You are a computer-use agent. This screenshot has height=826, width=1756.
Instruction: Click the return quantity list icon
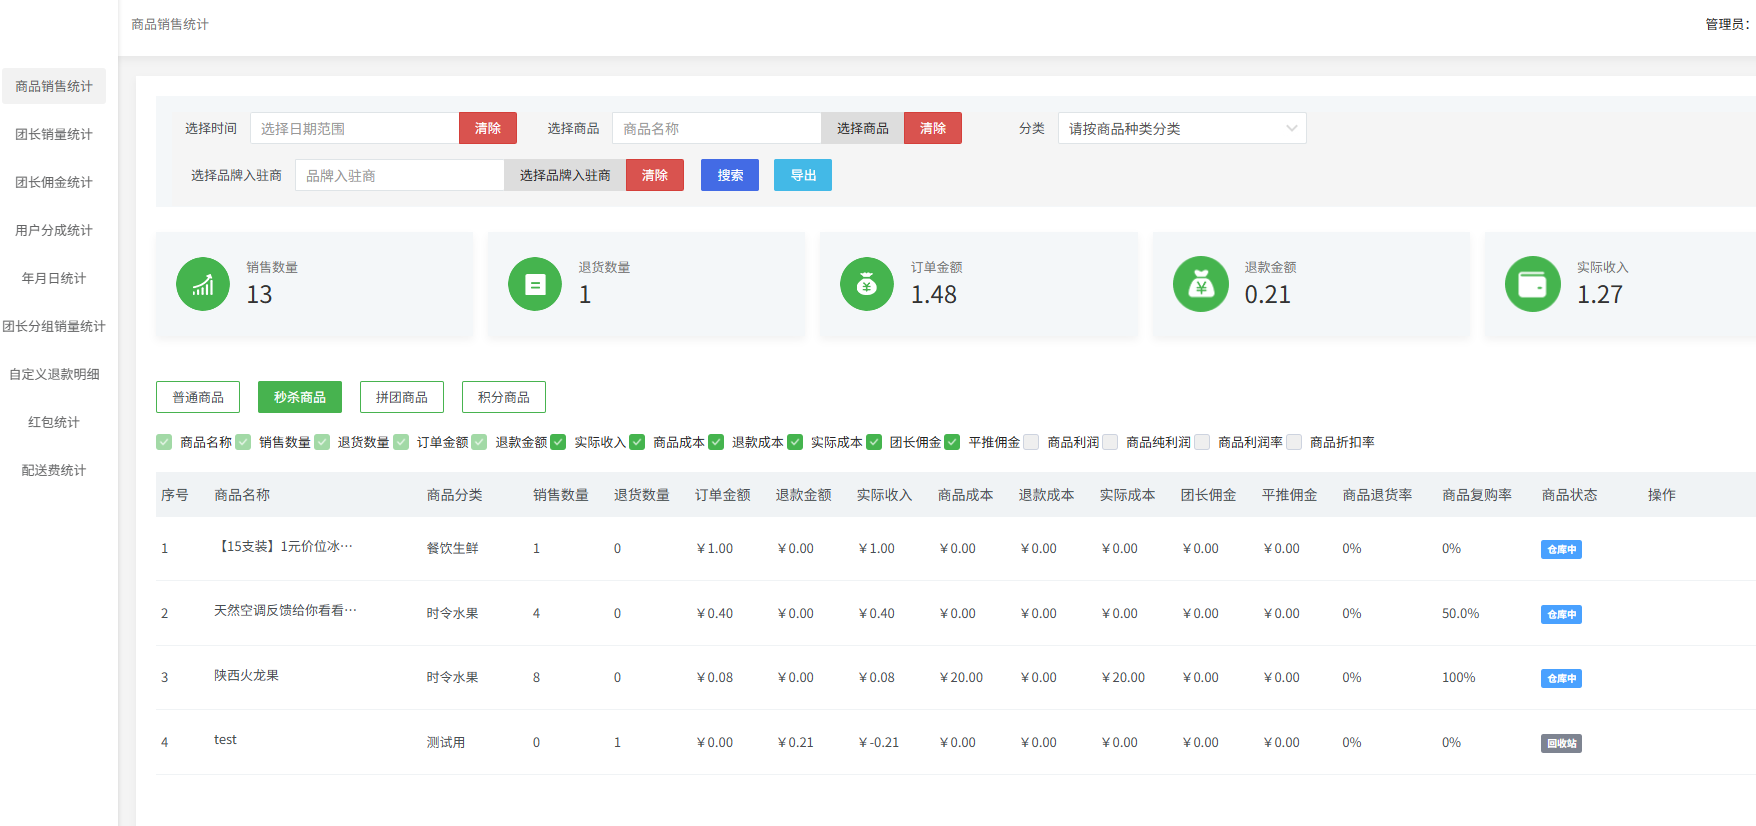[535, 284]
